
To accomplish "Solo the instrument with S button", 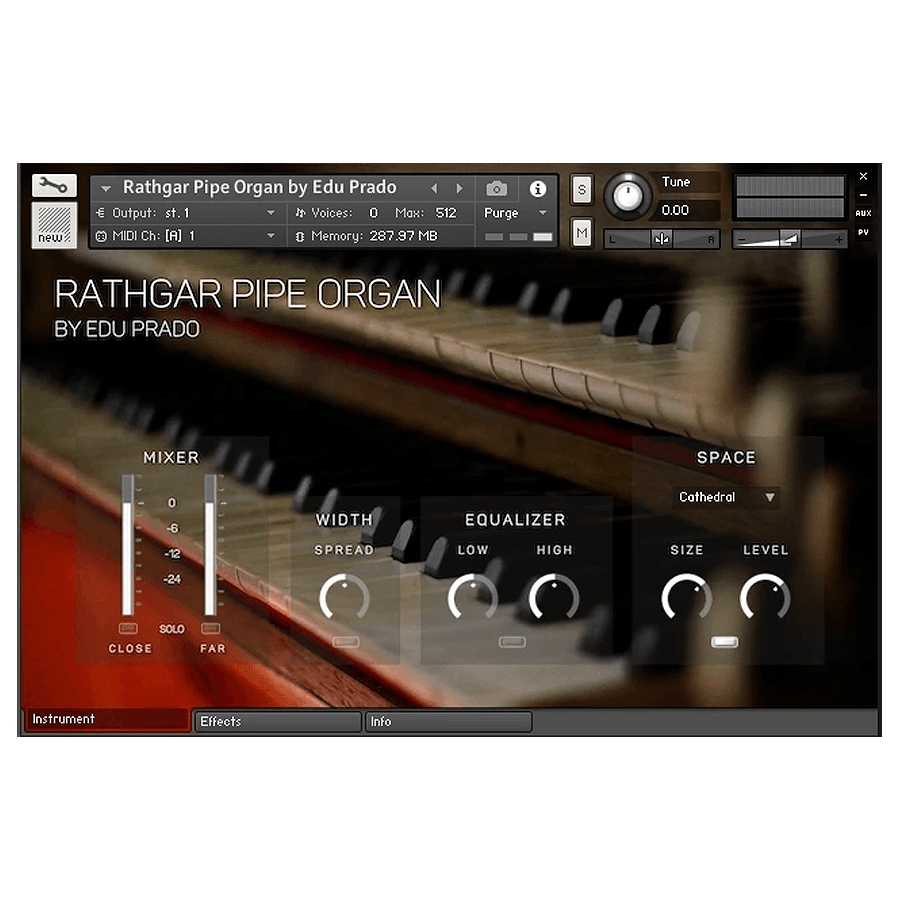I will tap(581, 189).
